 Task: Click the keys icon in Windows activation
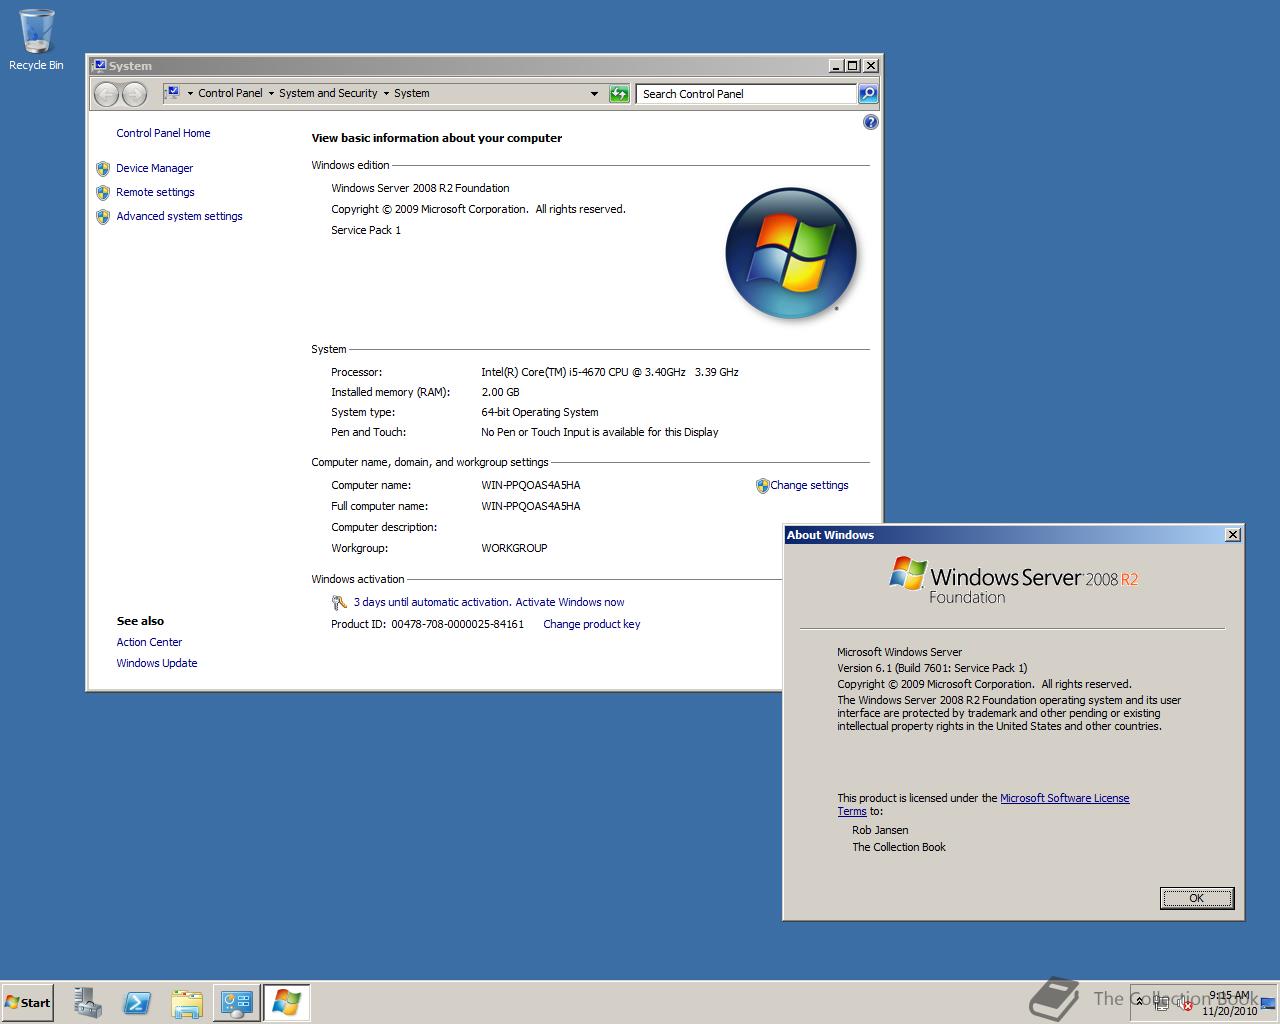point(339,603)
